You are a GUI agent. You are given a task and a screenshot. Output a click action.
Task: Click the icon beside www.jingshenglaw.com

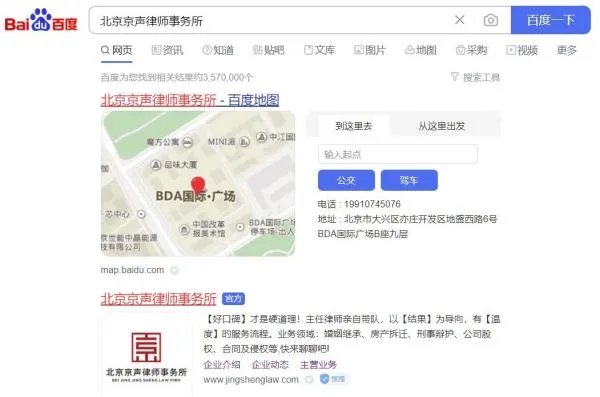[x=309, y=380]
